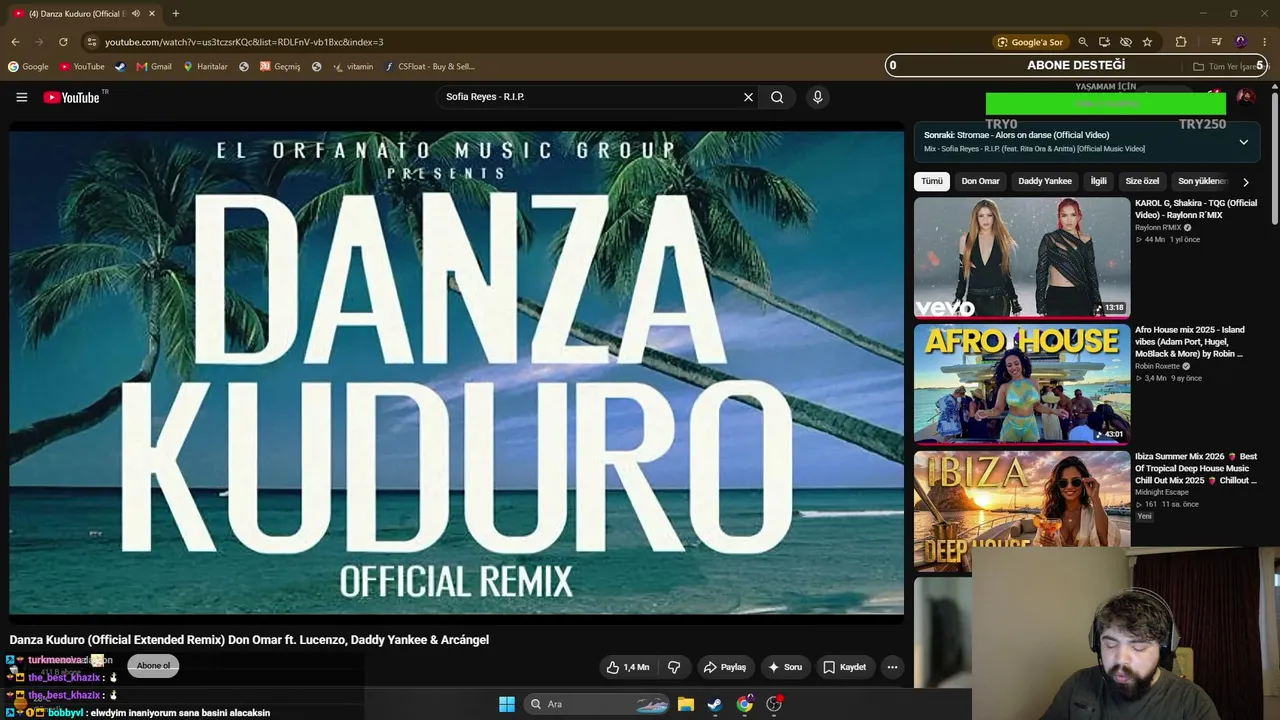Open the Google bookmark
This screenshot has width=1280, height=720.
click(x=28, y=67)
